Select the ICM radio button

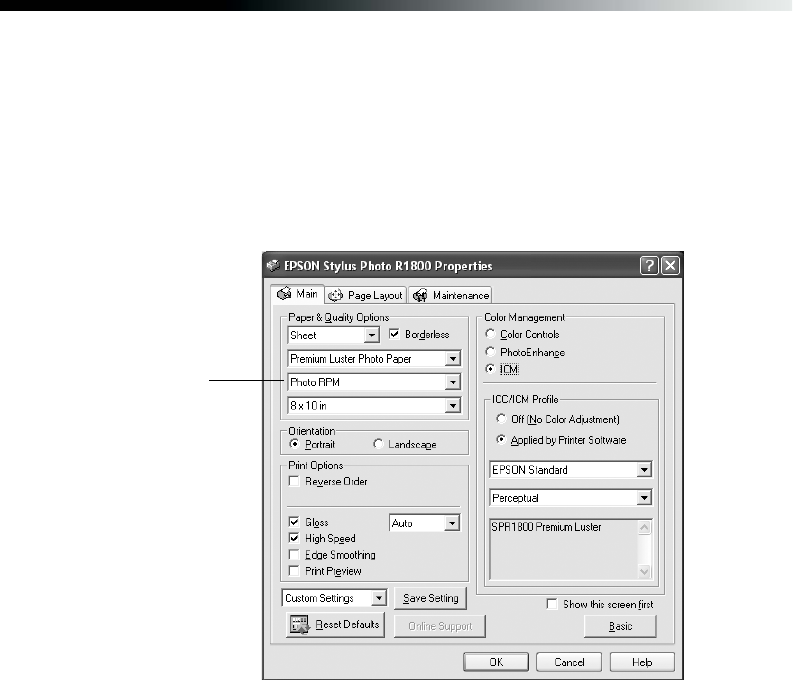coord(490,369)
